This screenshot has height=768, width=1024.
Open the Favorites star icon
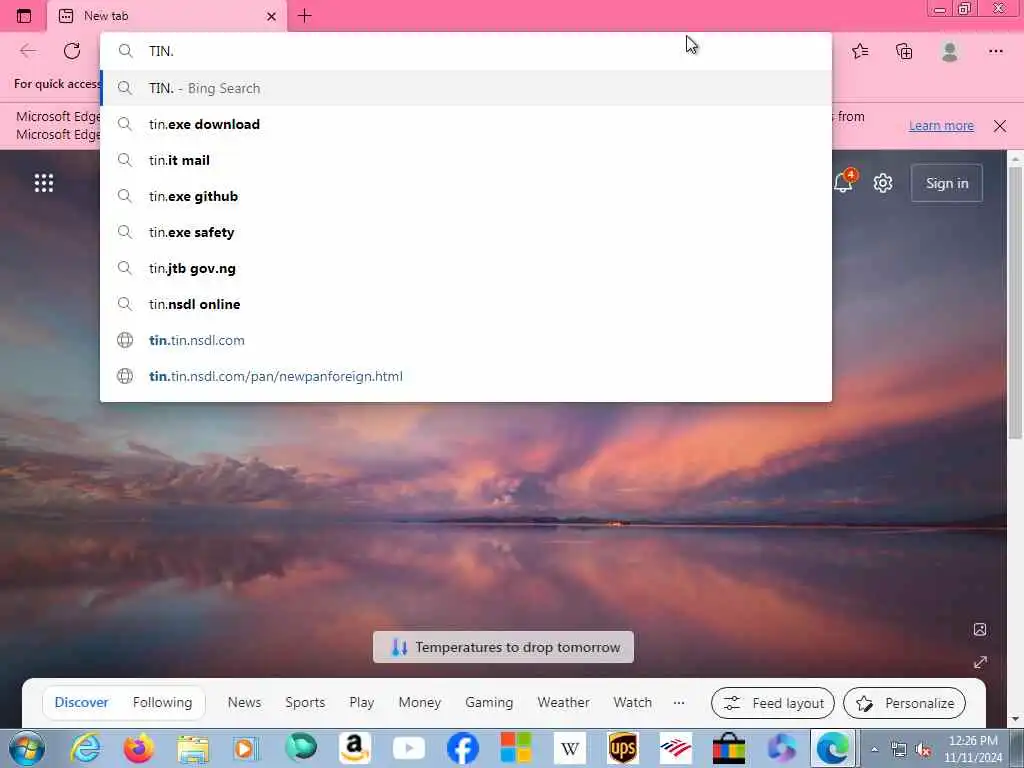pyautogui.click(x=860, y=51)
